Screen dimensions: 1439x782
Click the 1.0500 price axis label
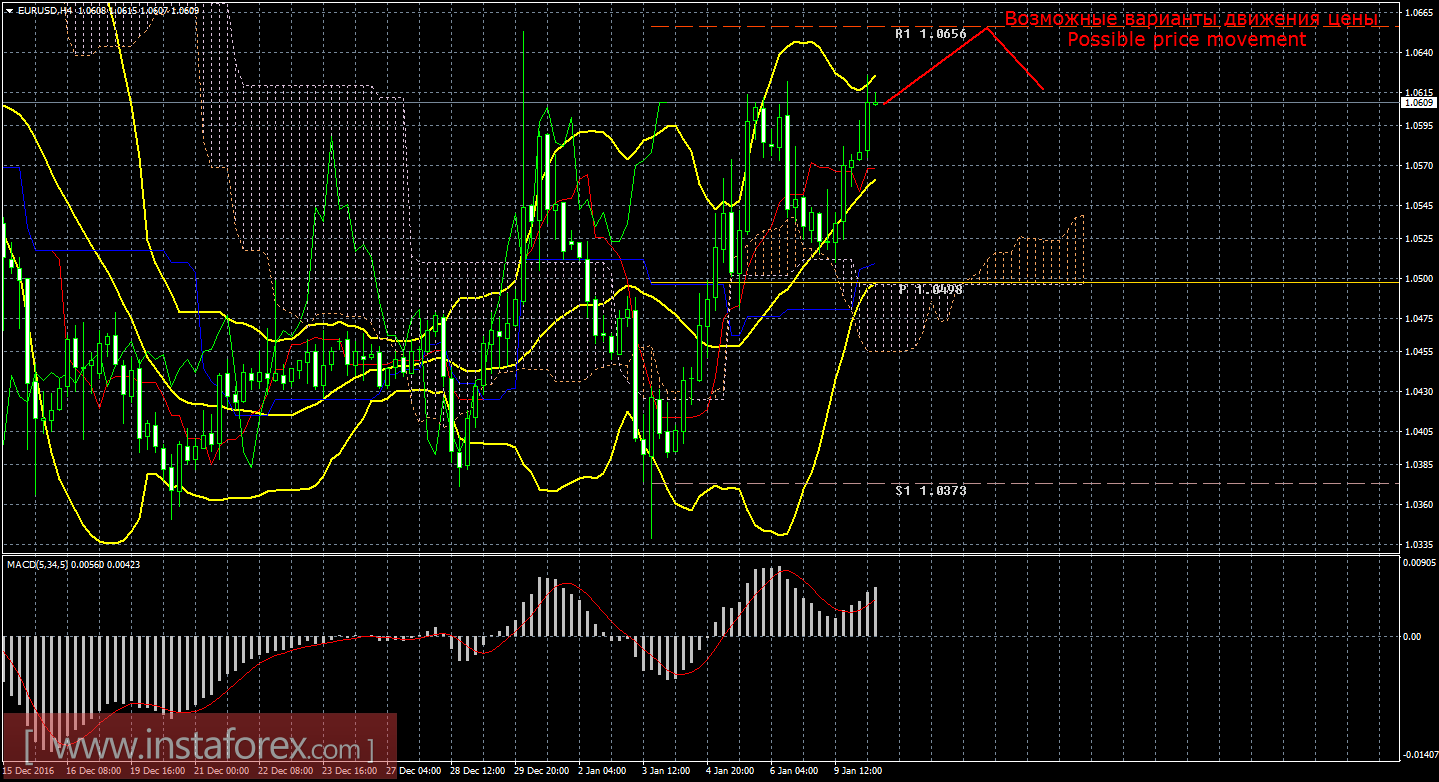(1417, 279)
